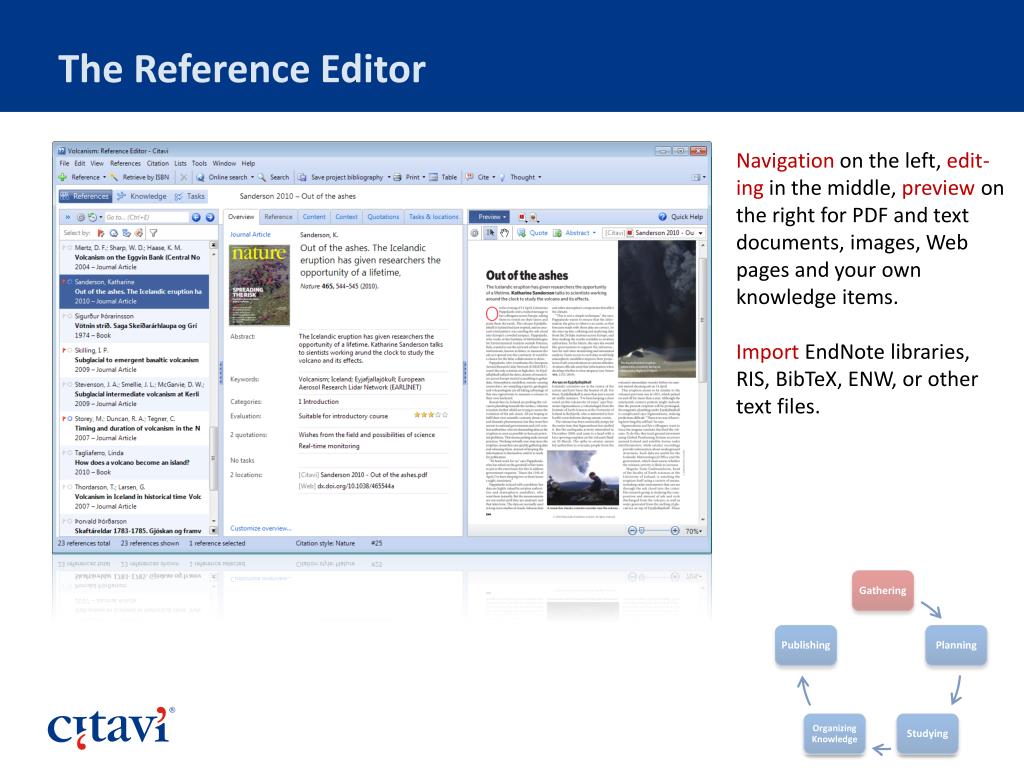Screen dimensions: 1024x768
Task: Add a new Reference with green plus
Action: click(x=63, y=177)
